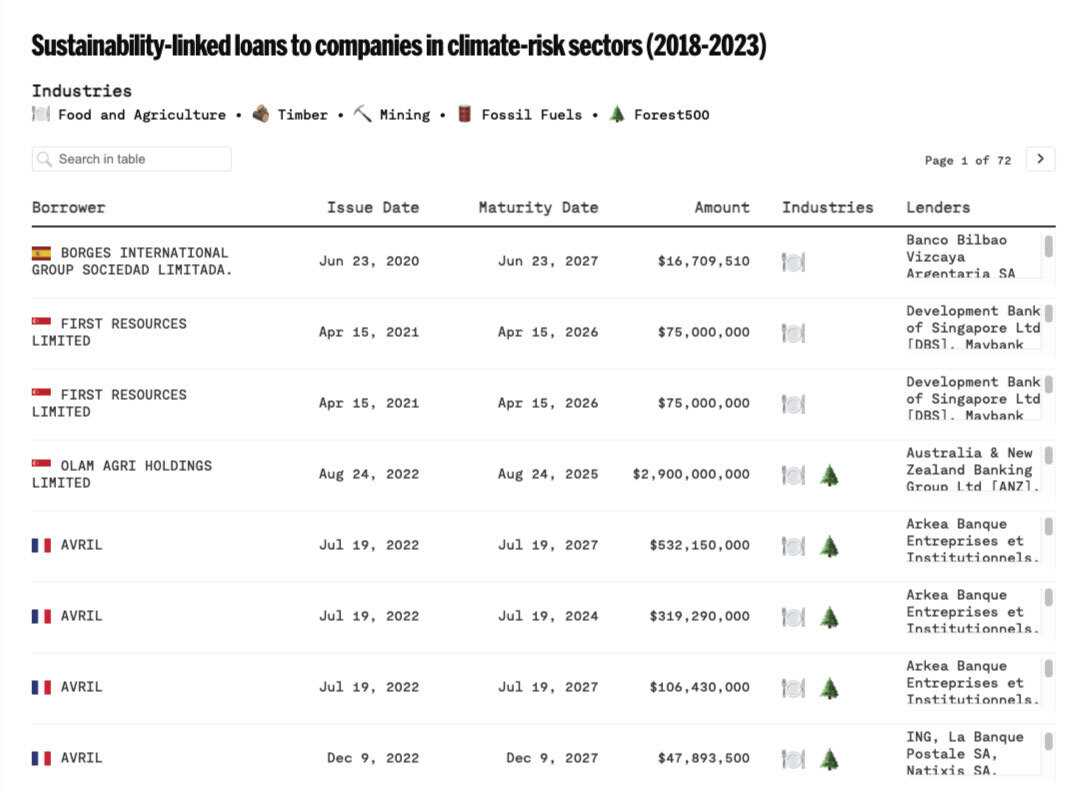
Task: Click the Industries column header
Action: pyautogui.click(x=827, y=208)
